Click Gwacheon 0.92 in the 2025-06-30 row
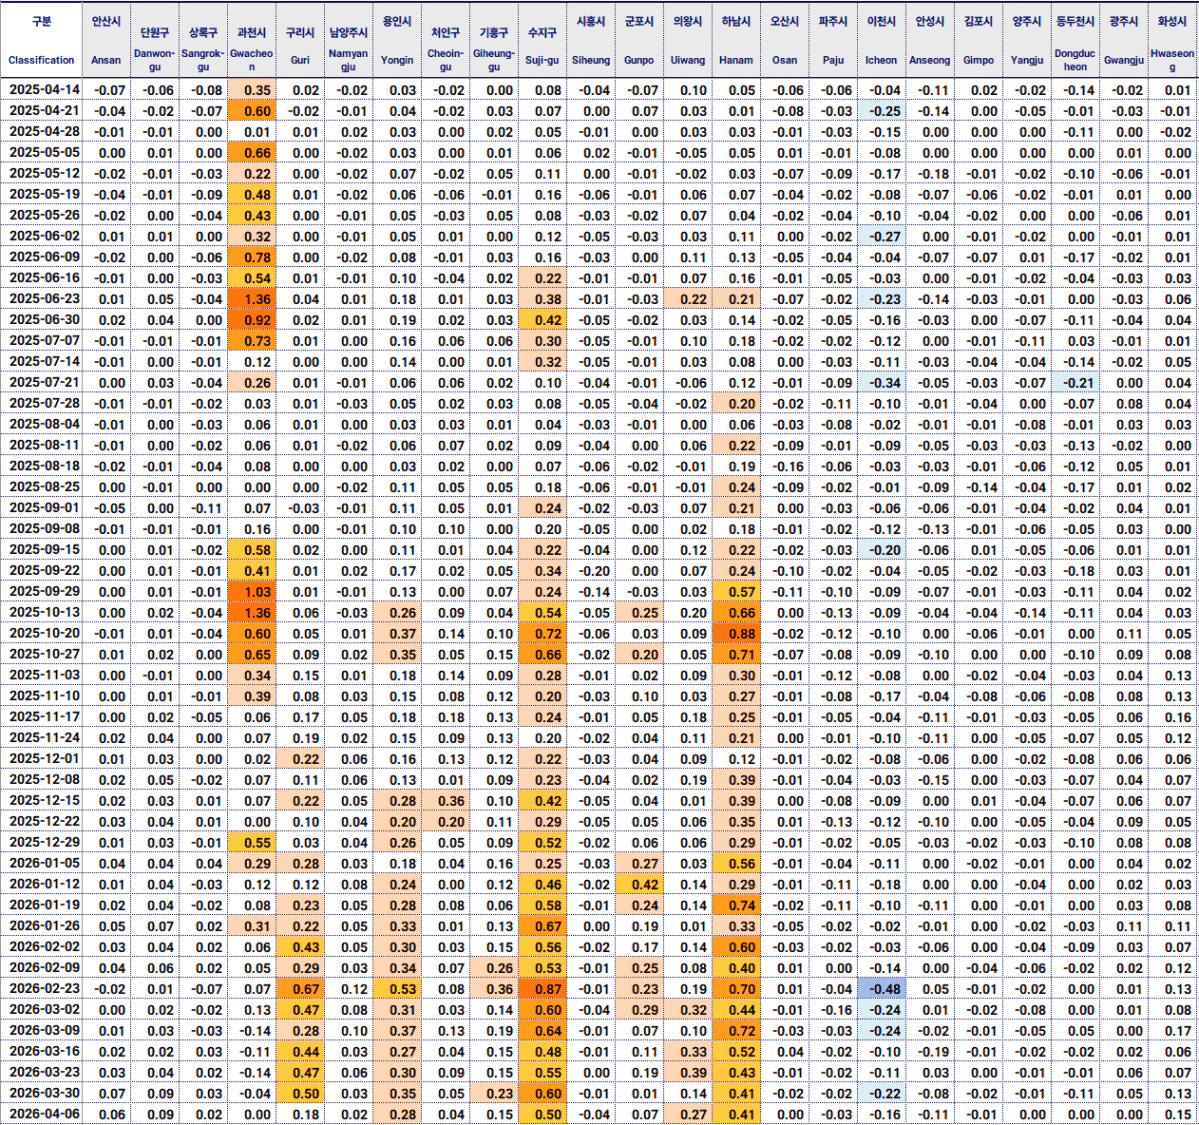Image resolution: width=1199 pixels, height=1125 pixels. coord(252,320)
